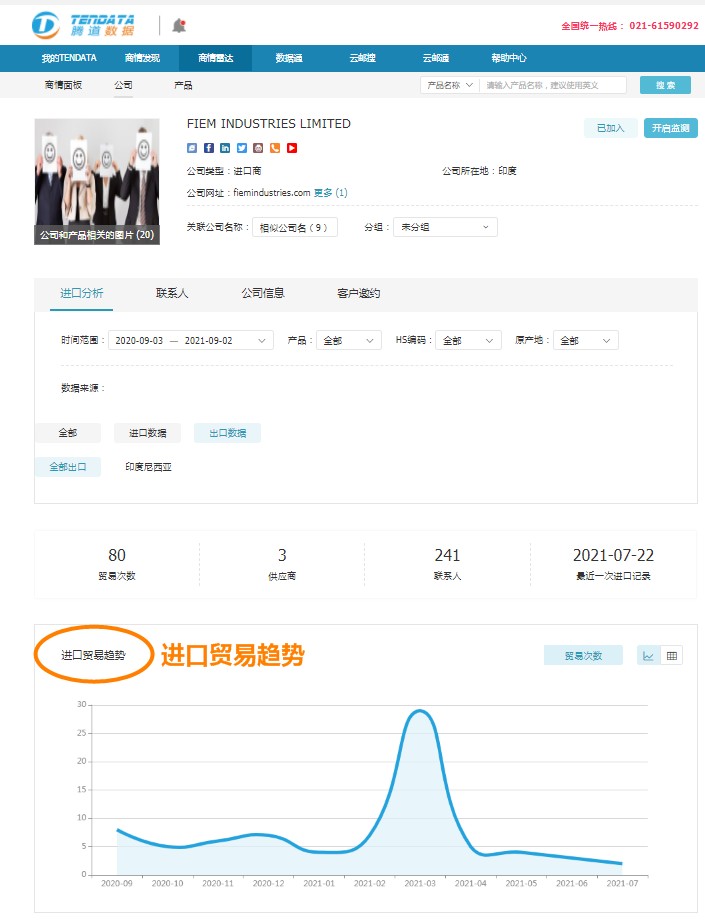This screenshot has width=705, height=922.
Task: Click the fiemindustries.com website text
Action: tap(272, 193)
